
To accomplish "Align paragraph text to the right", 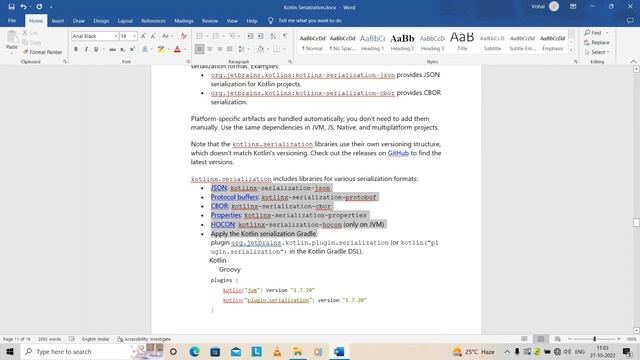I will pyautogui.click(x=220, y=49).
